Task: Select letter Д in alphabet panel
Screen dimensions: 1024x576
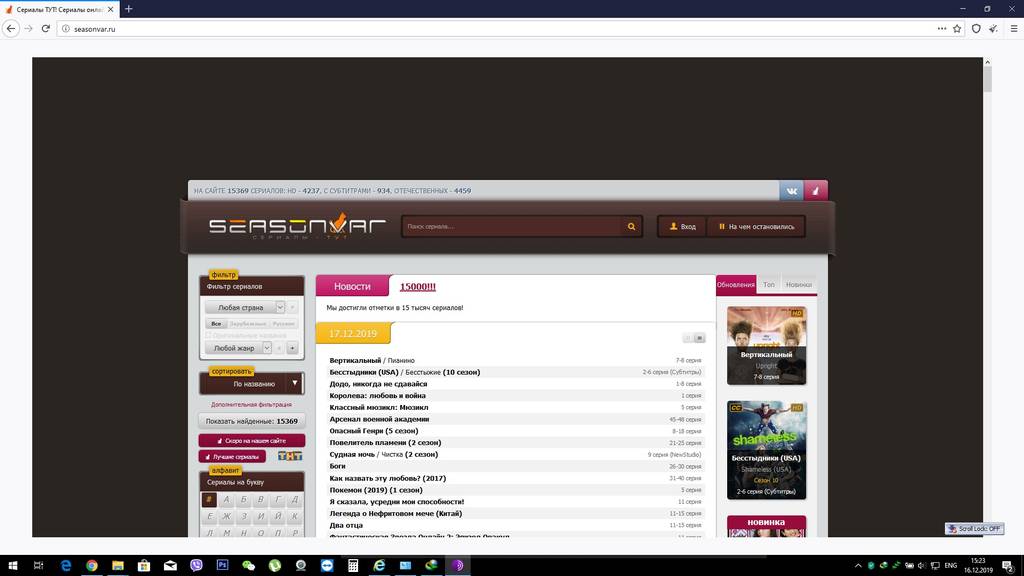Action: (x=295, y=500)
